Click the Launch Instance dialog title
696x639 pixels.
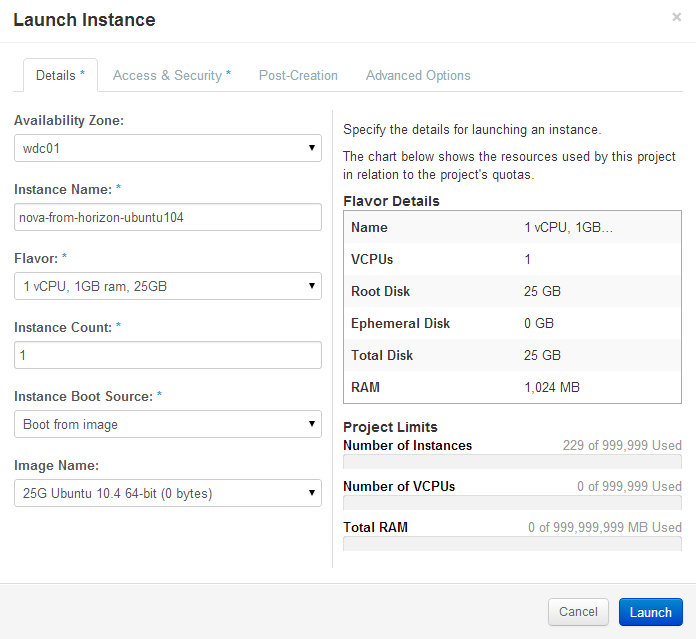[x=84, y=20]
